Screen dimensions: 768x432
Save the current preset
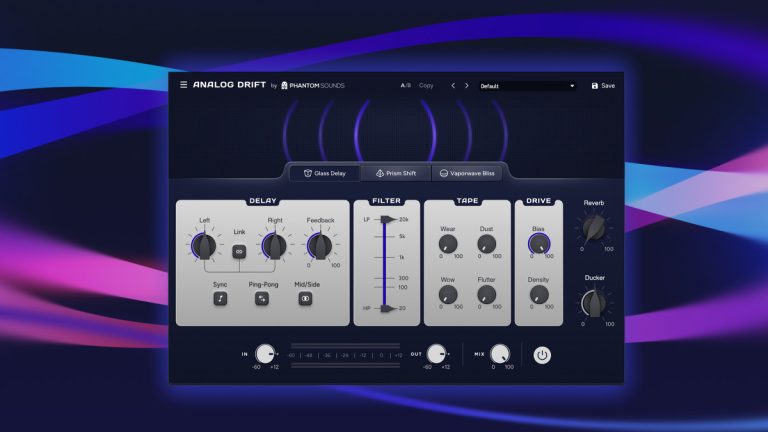(x=603, y=85)
